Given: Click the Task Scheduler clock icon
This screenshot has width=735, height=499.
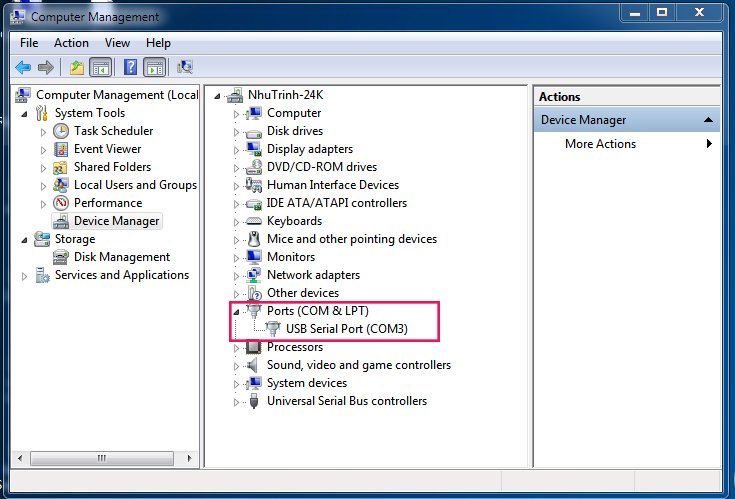Looking at the screenshot, I should coord(61,131).
